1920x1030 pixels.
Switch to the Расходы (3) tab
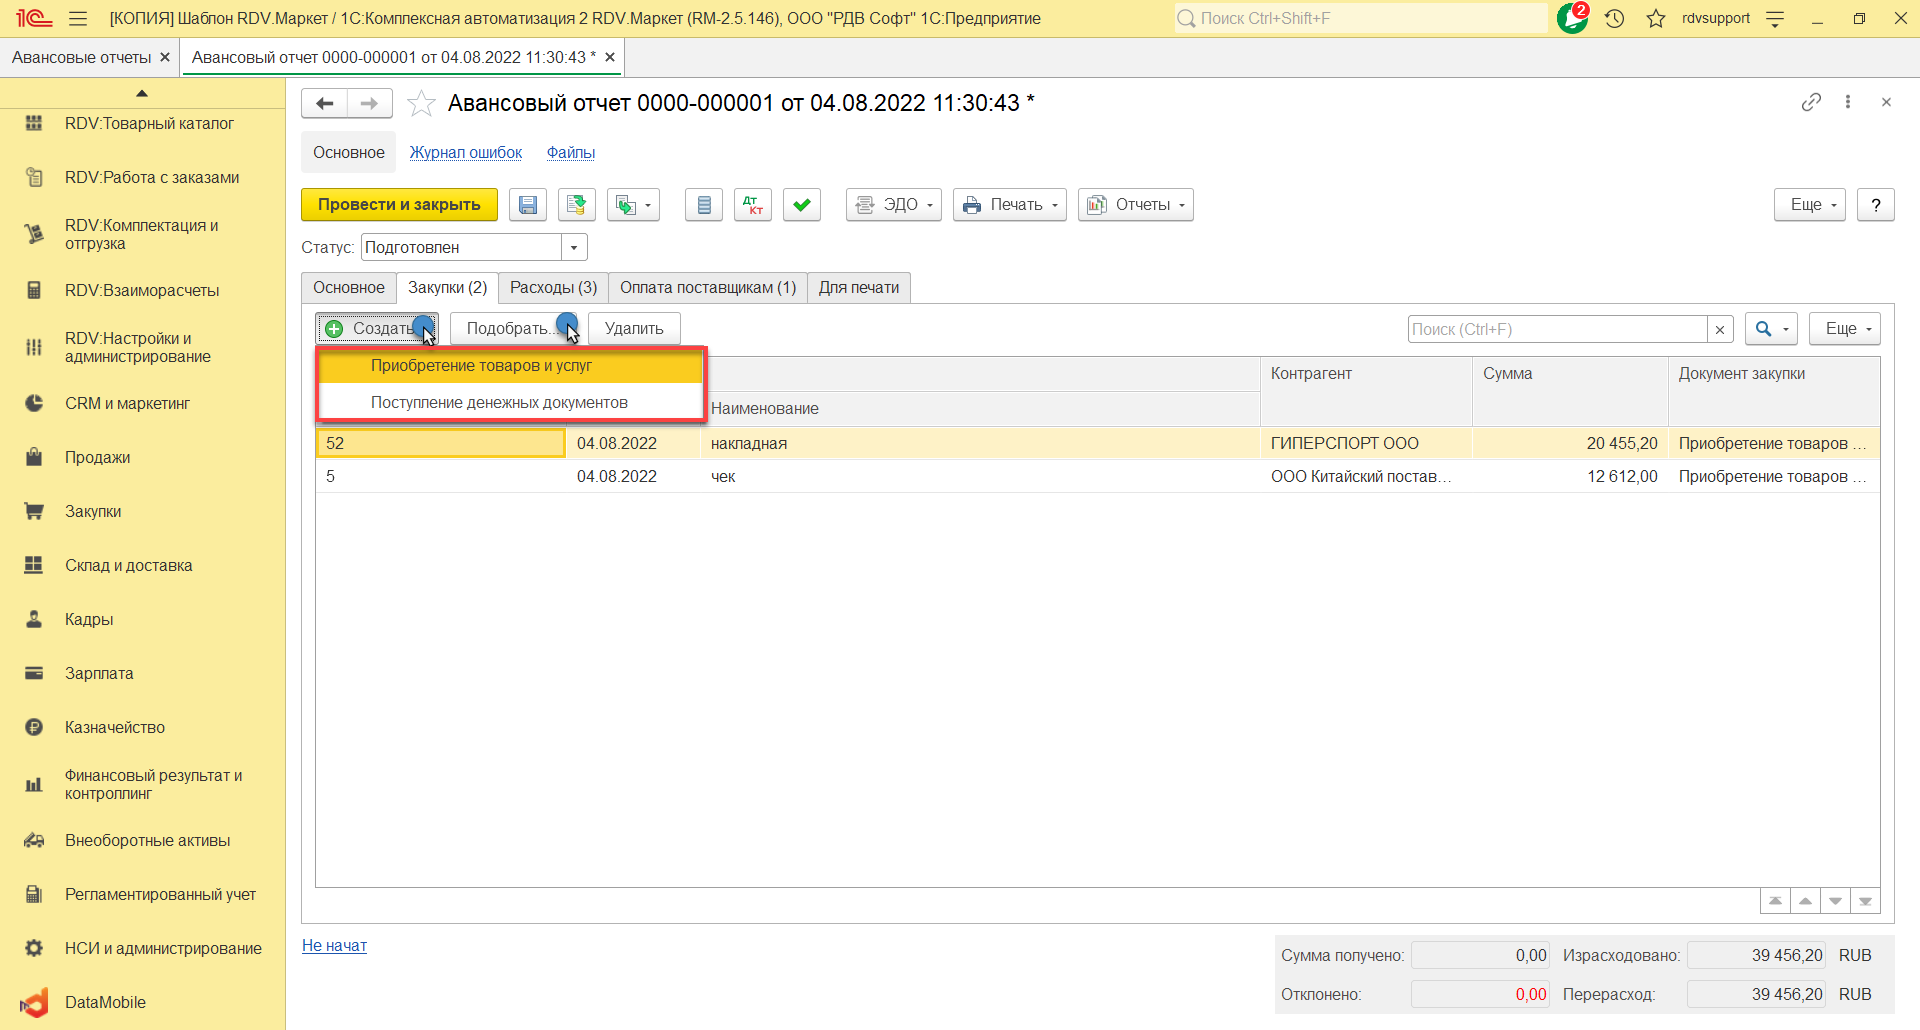(x=553, y=288)
